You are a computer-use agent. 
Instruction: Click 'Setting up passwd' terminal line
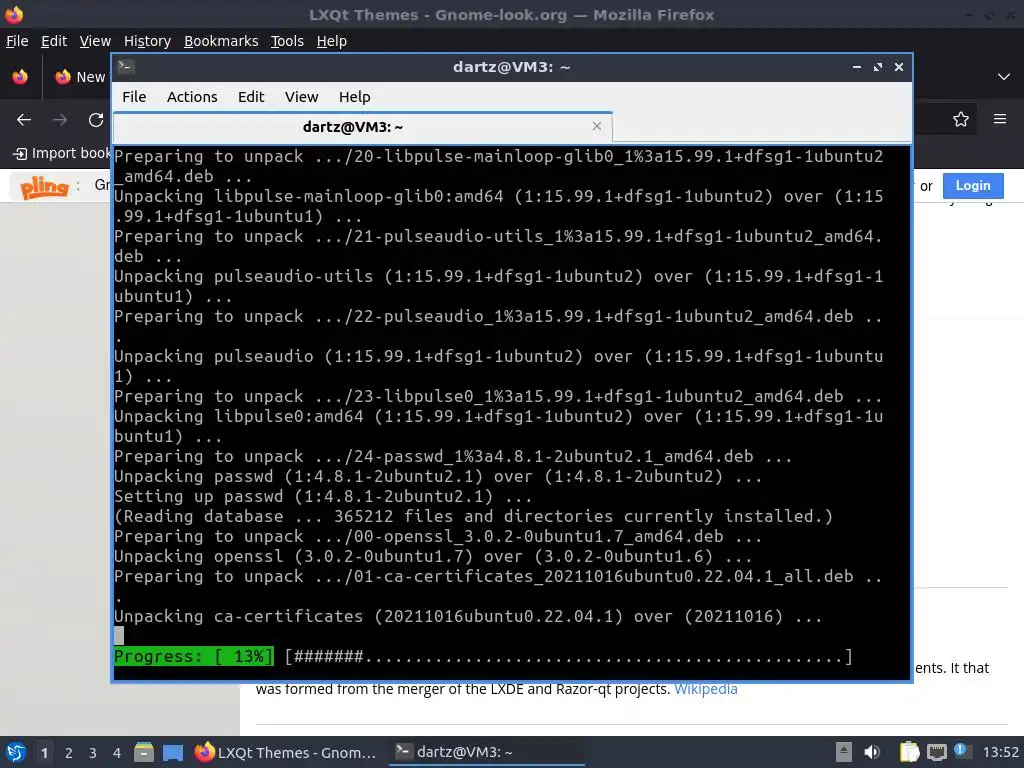click(323, 496)
